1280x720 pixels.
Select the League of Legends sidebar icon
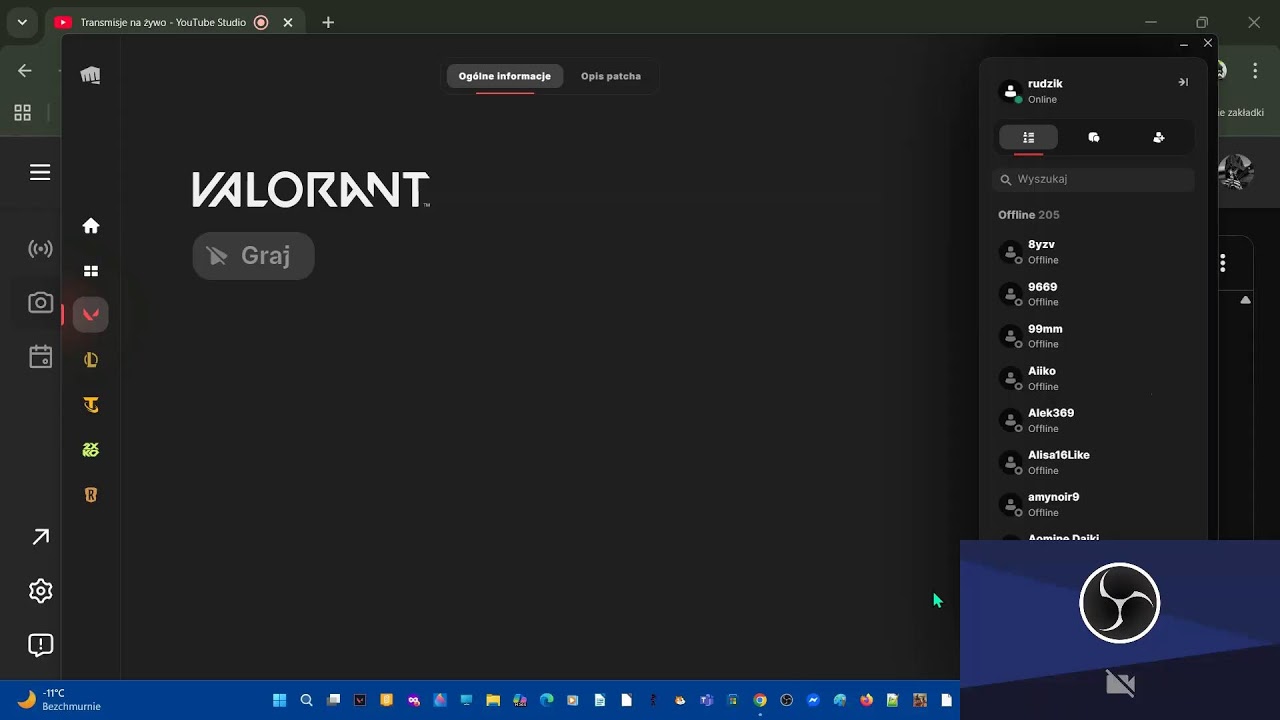(x=91, y=360)
